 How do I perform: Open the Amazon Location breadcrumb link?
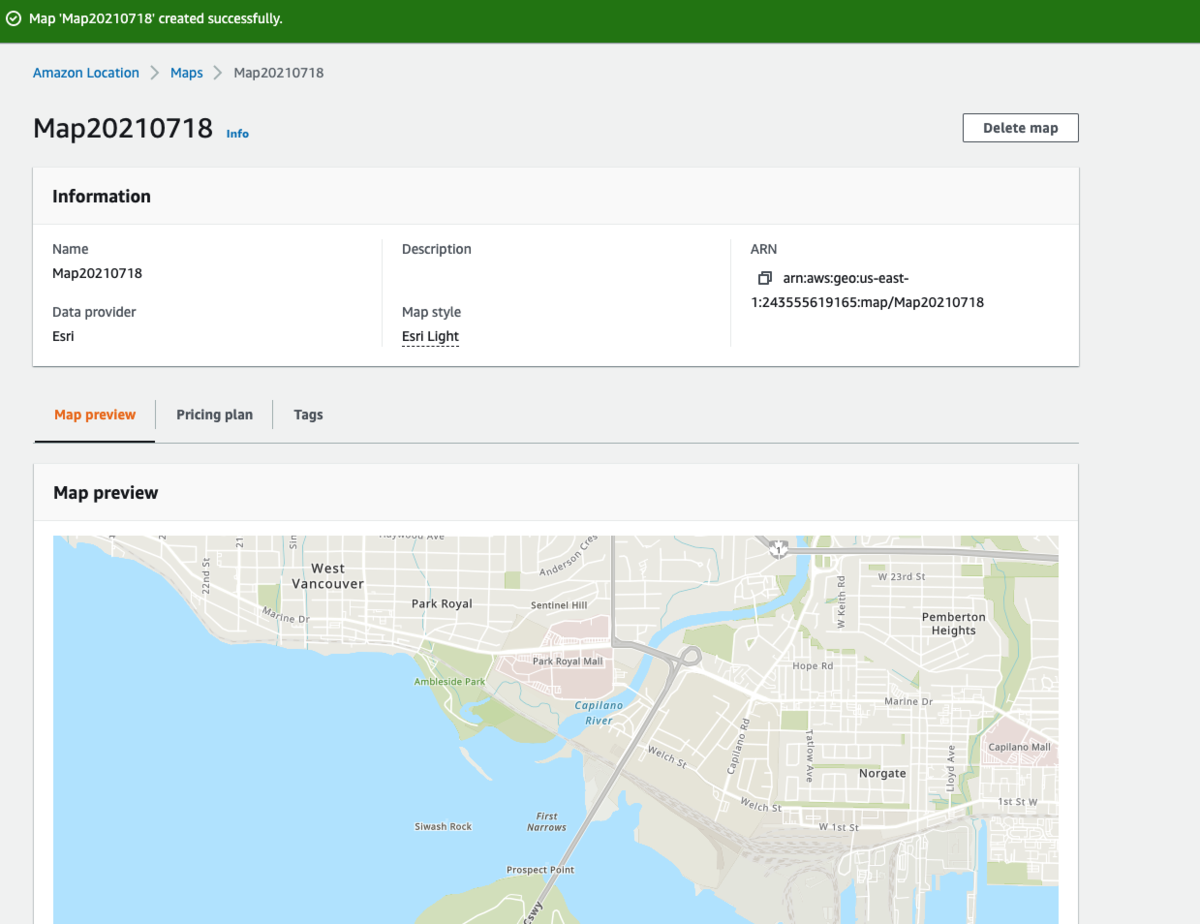(86, 73)
